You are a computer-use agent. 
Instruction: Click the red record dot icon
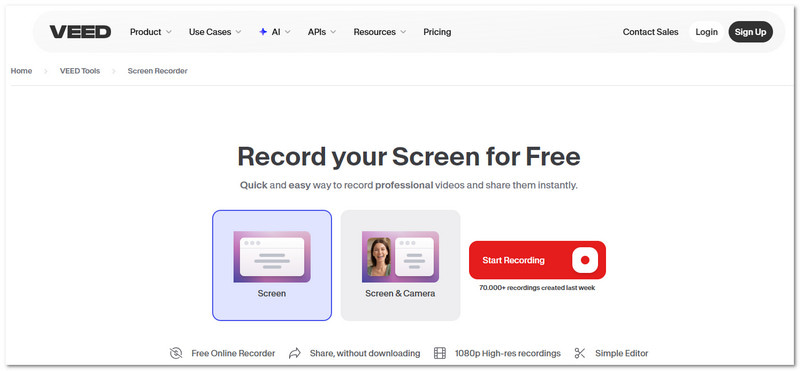[585, 260]
